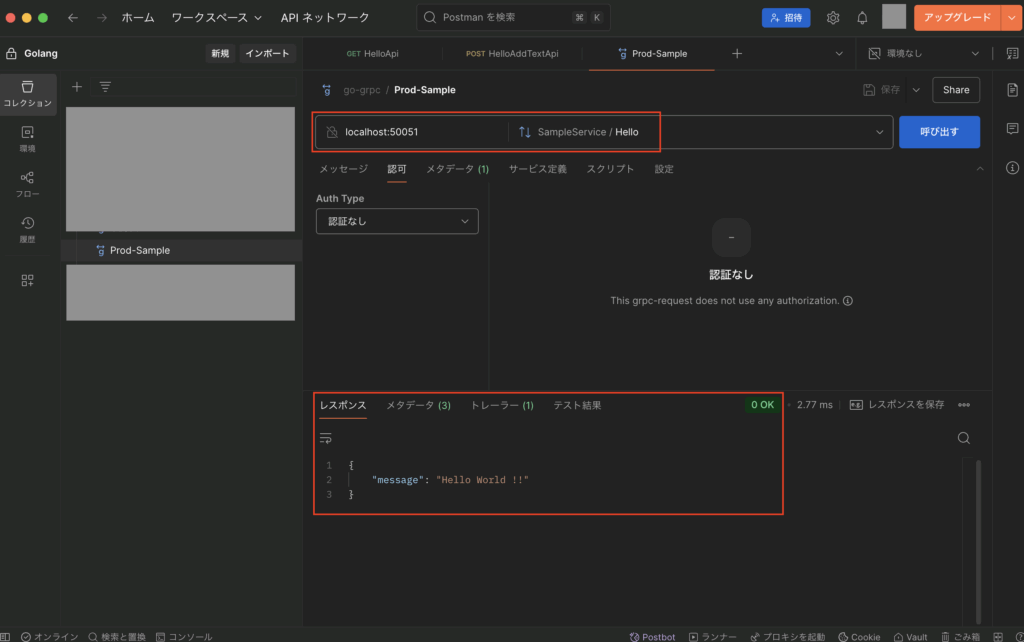Go forward with the right arrow

(x=101, y=18)
